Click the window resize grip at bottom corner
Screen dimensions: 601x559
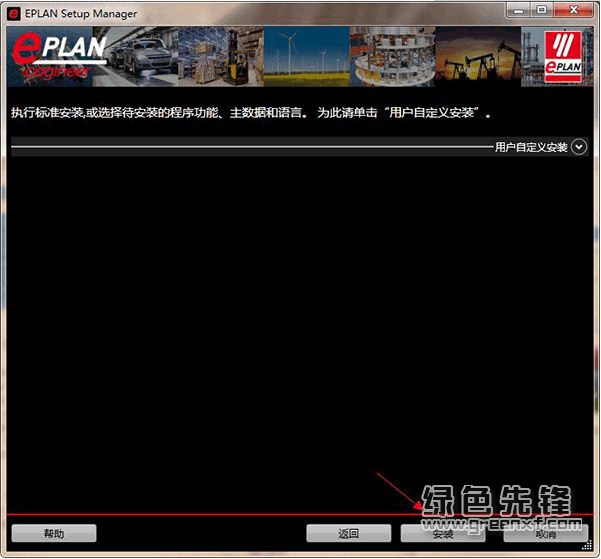tap(587, 546)
